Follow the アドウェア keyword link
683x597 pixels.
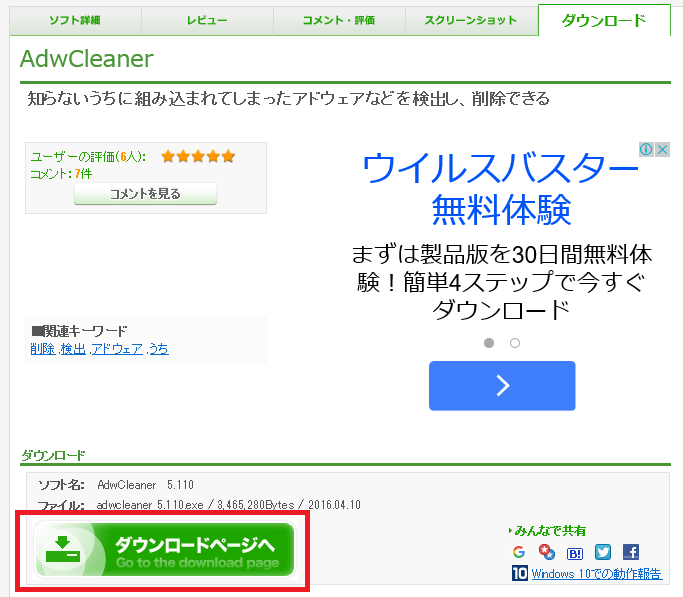point(117,349)
